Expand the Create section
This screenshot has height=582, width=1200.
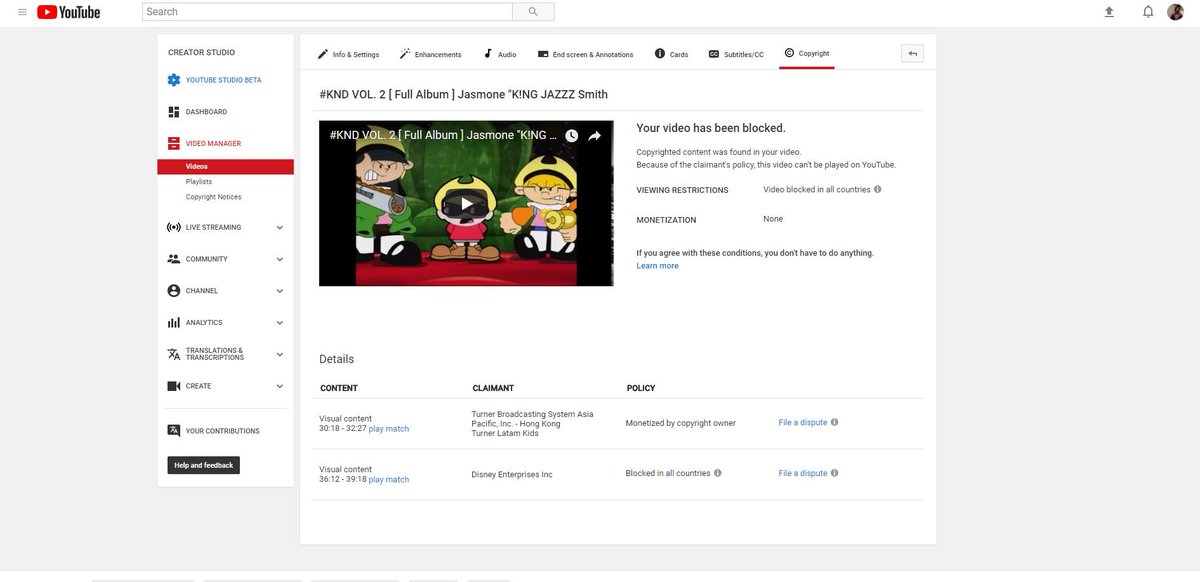tap(280, 386)
